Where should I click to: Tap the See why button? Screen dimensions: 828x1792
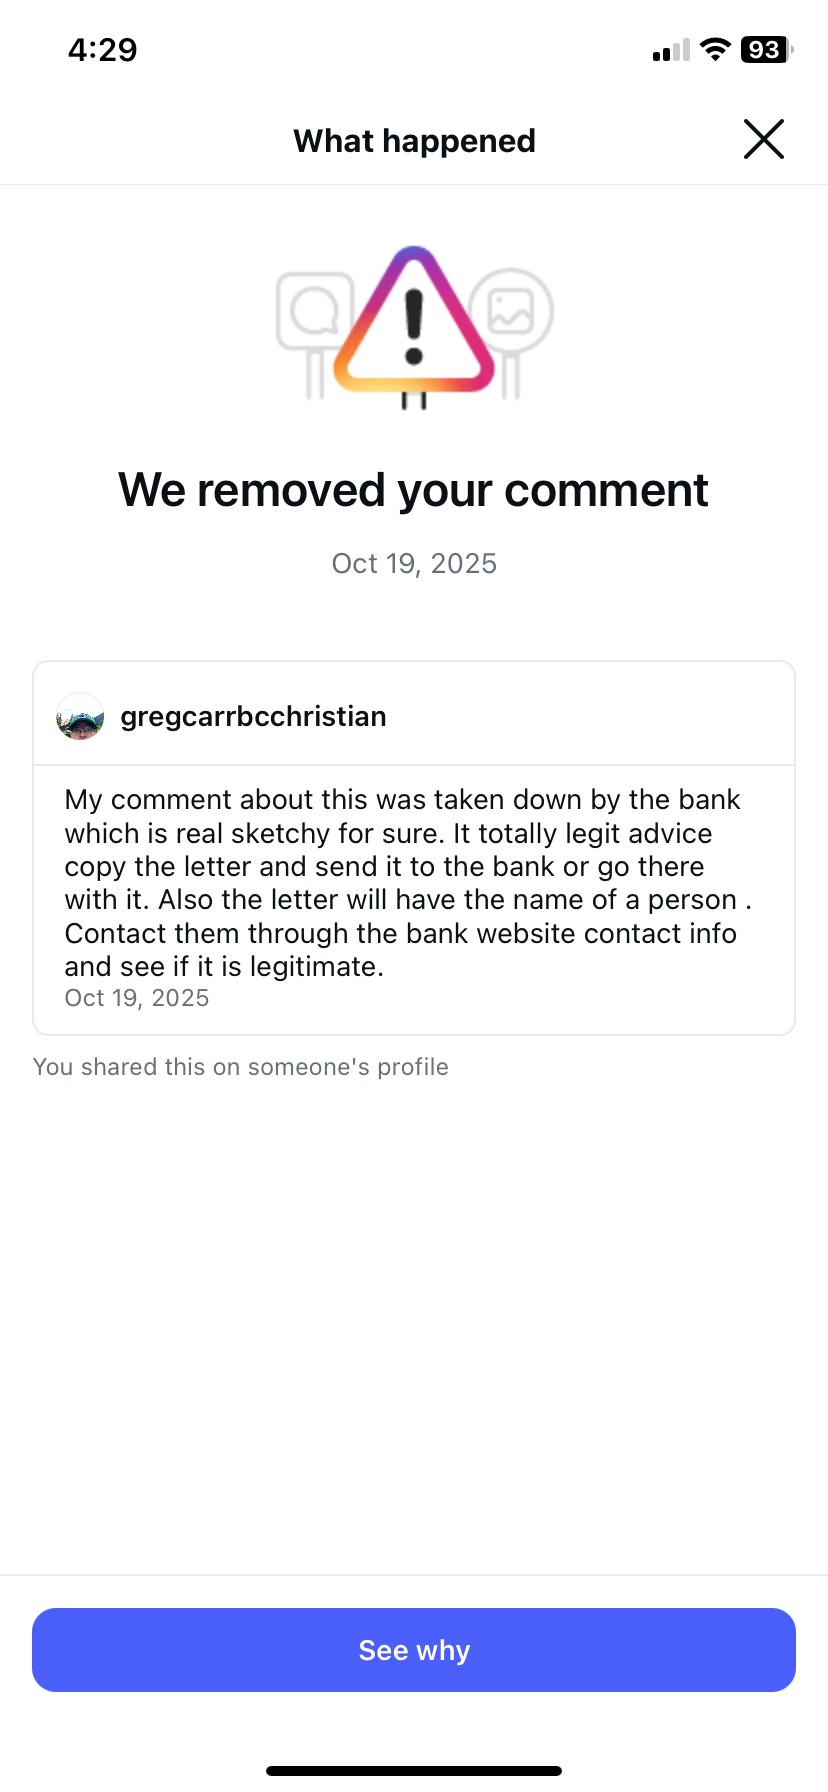point(414,1650)
